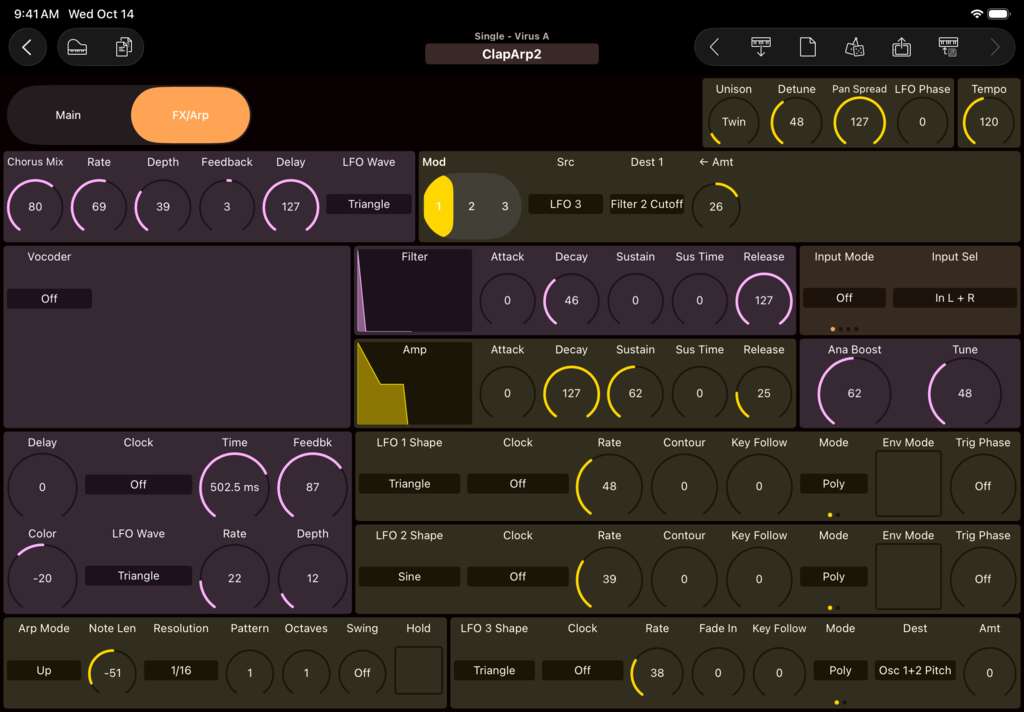This screenshot has height=712, width=1024.
Task: Click Delay Color knob at -20
Action: [42, 578]
